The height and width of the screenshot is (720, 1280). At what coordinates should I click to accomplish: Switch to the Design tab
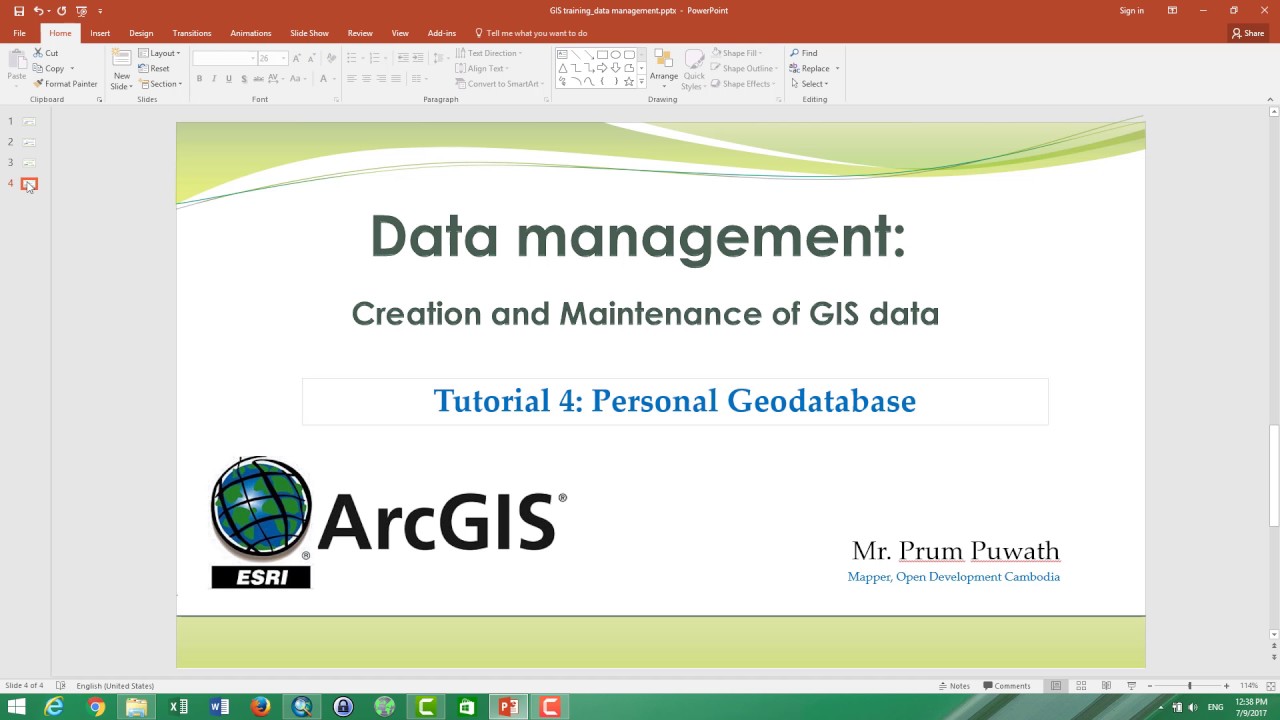click(141, 33)
